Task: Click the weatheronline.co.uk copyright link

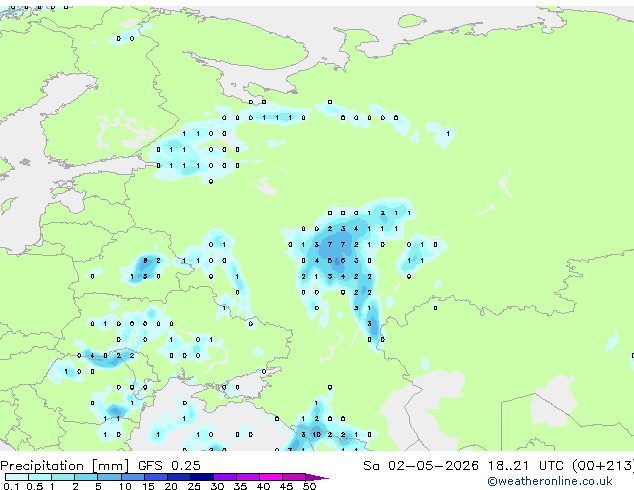Action: tap(550, 481)
